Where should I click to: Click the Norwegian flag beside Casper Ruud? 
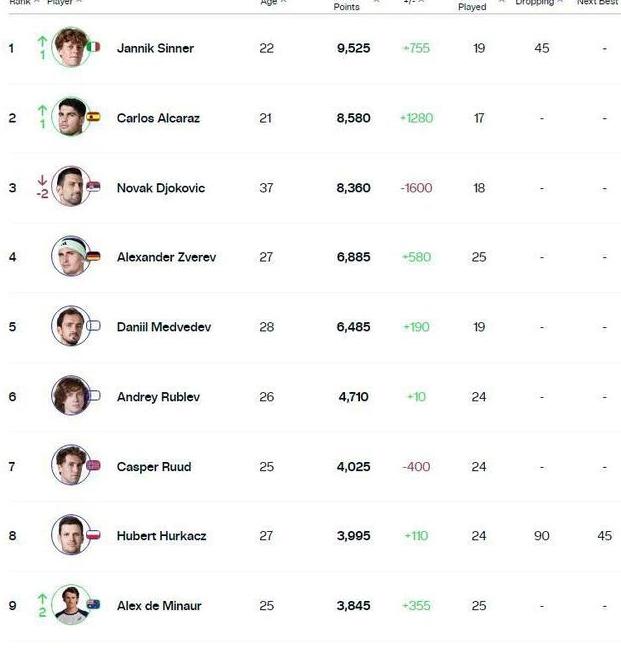click(x=94, y=466)
